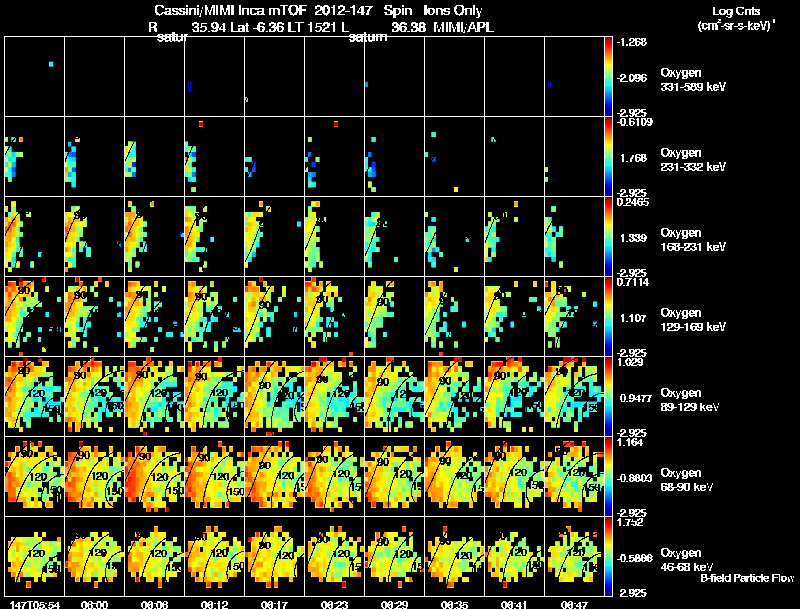Click the '1.164' color scale value
The height and width of the screenshot is (609, 800).
tap(630, 442)
